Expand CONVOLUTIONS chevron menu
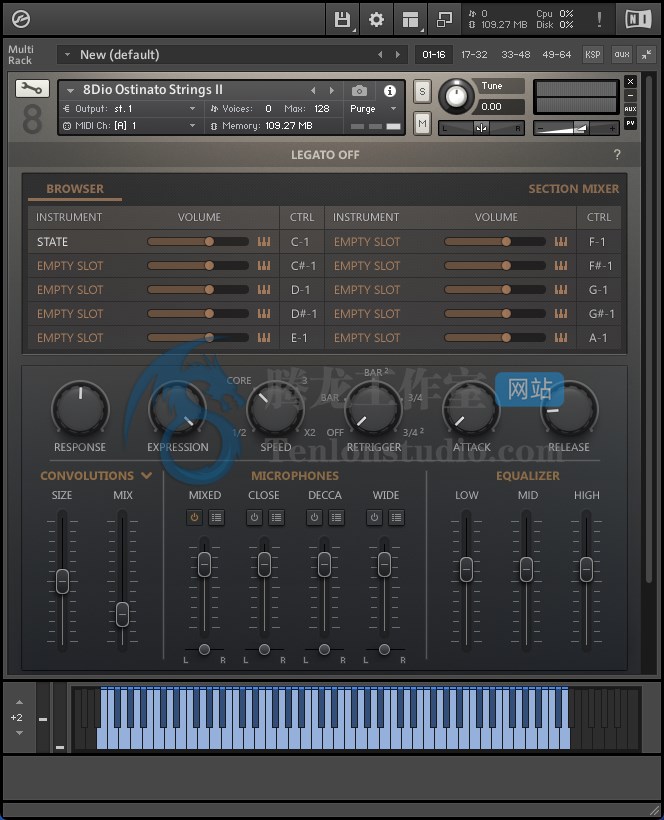 tap(146, 475)
